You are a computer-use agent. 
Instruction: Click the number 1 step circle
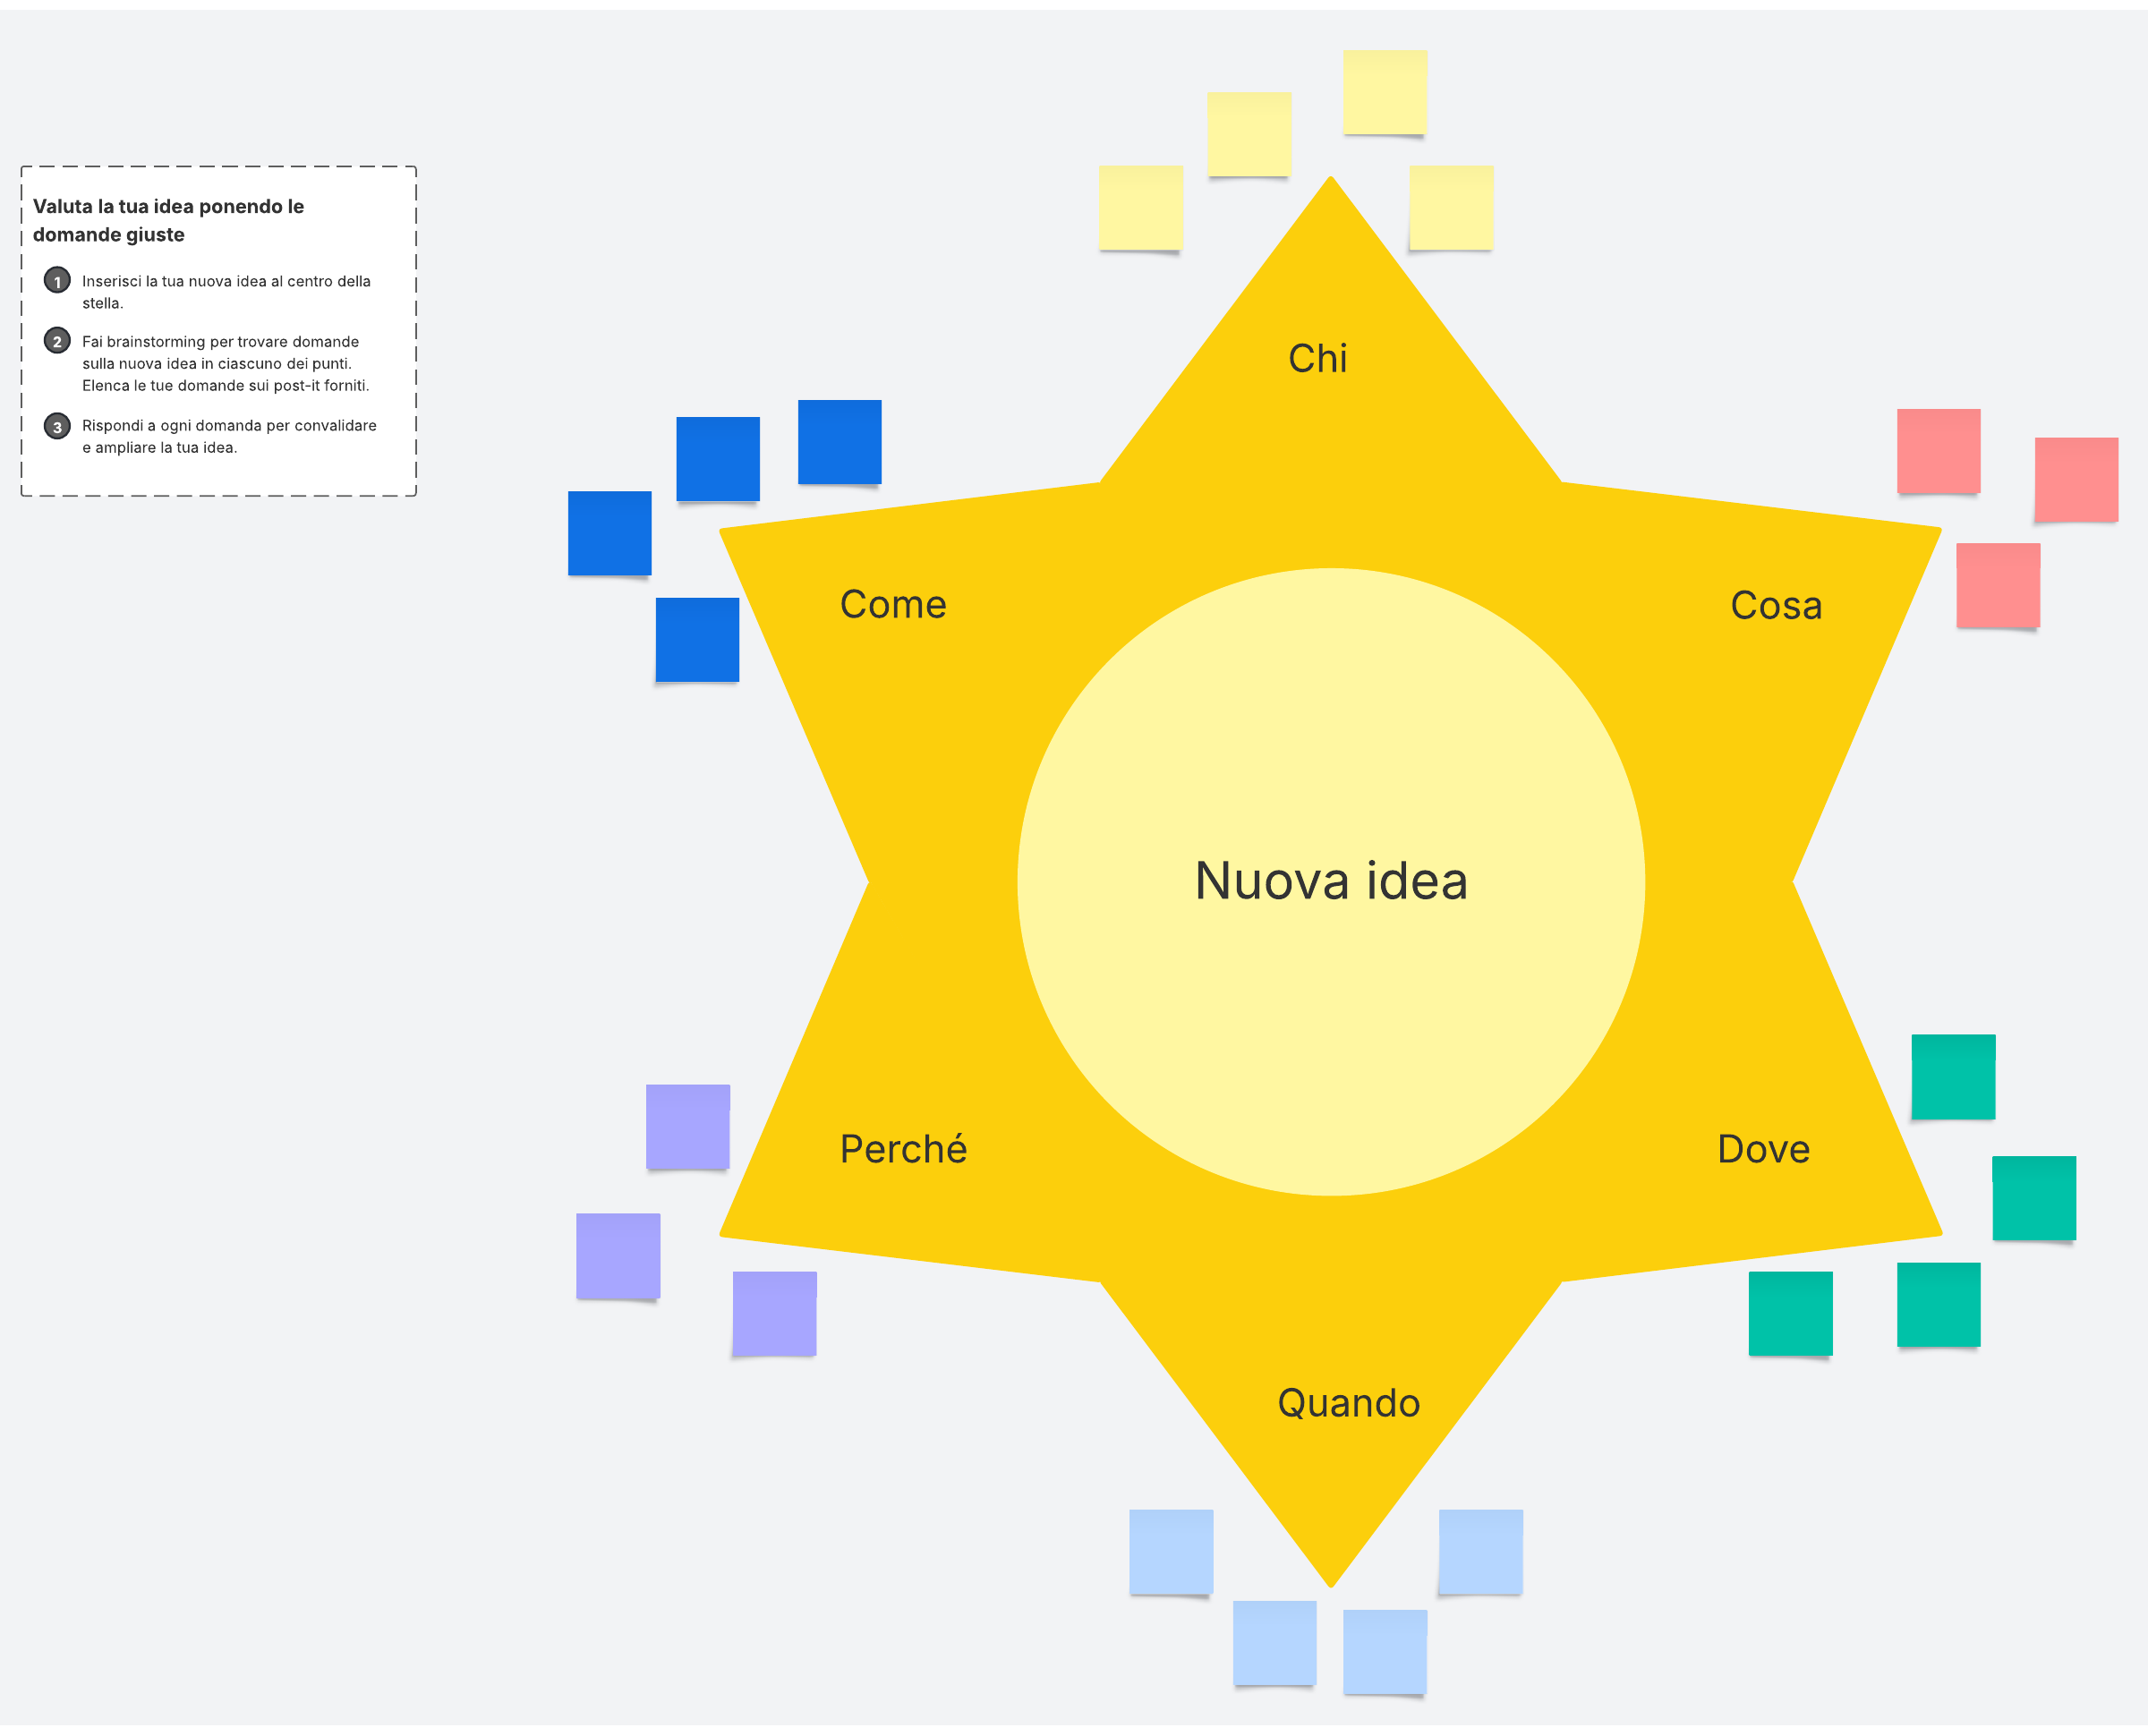(x=57, y=281)
